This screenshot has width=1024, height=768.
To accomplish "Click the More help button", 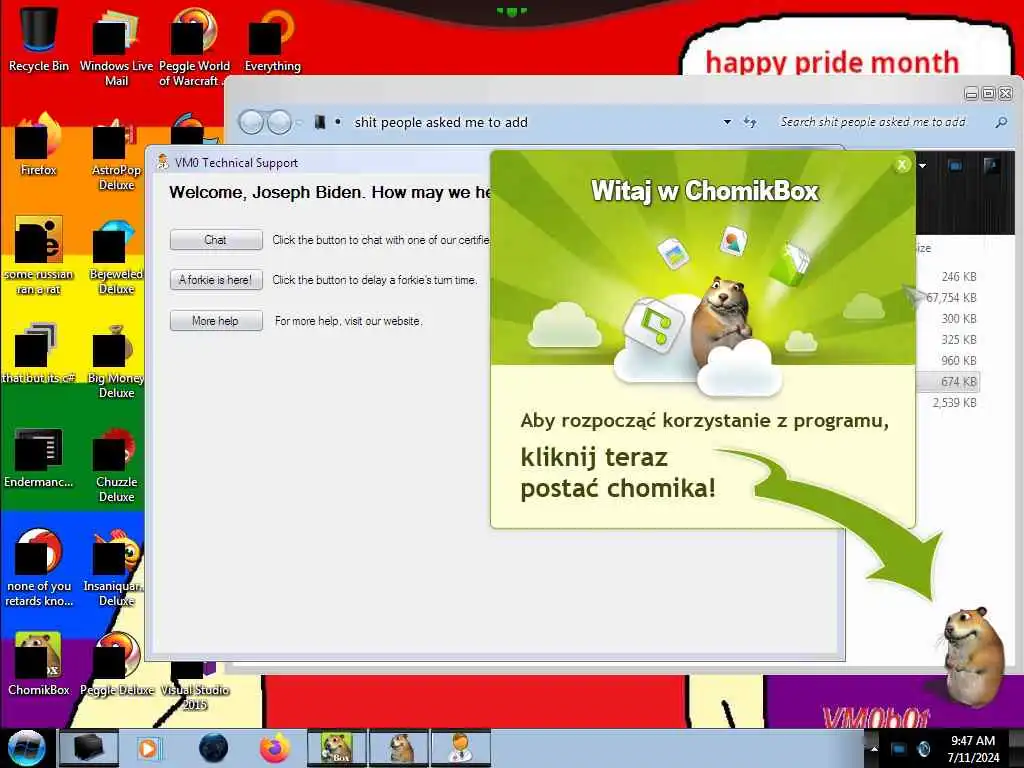I will pos(216,321).
